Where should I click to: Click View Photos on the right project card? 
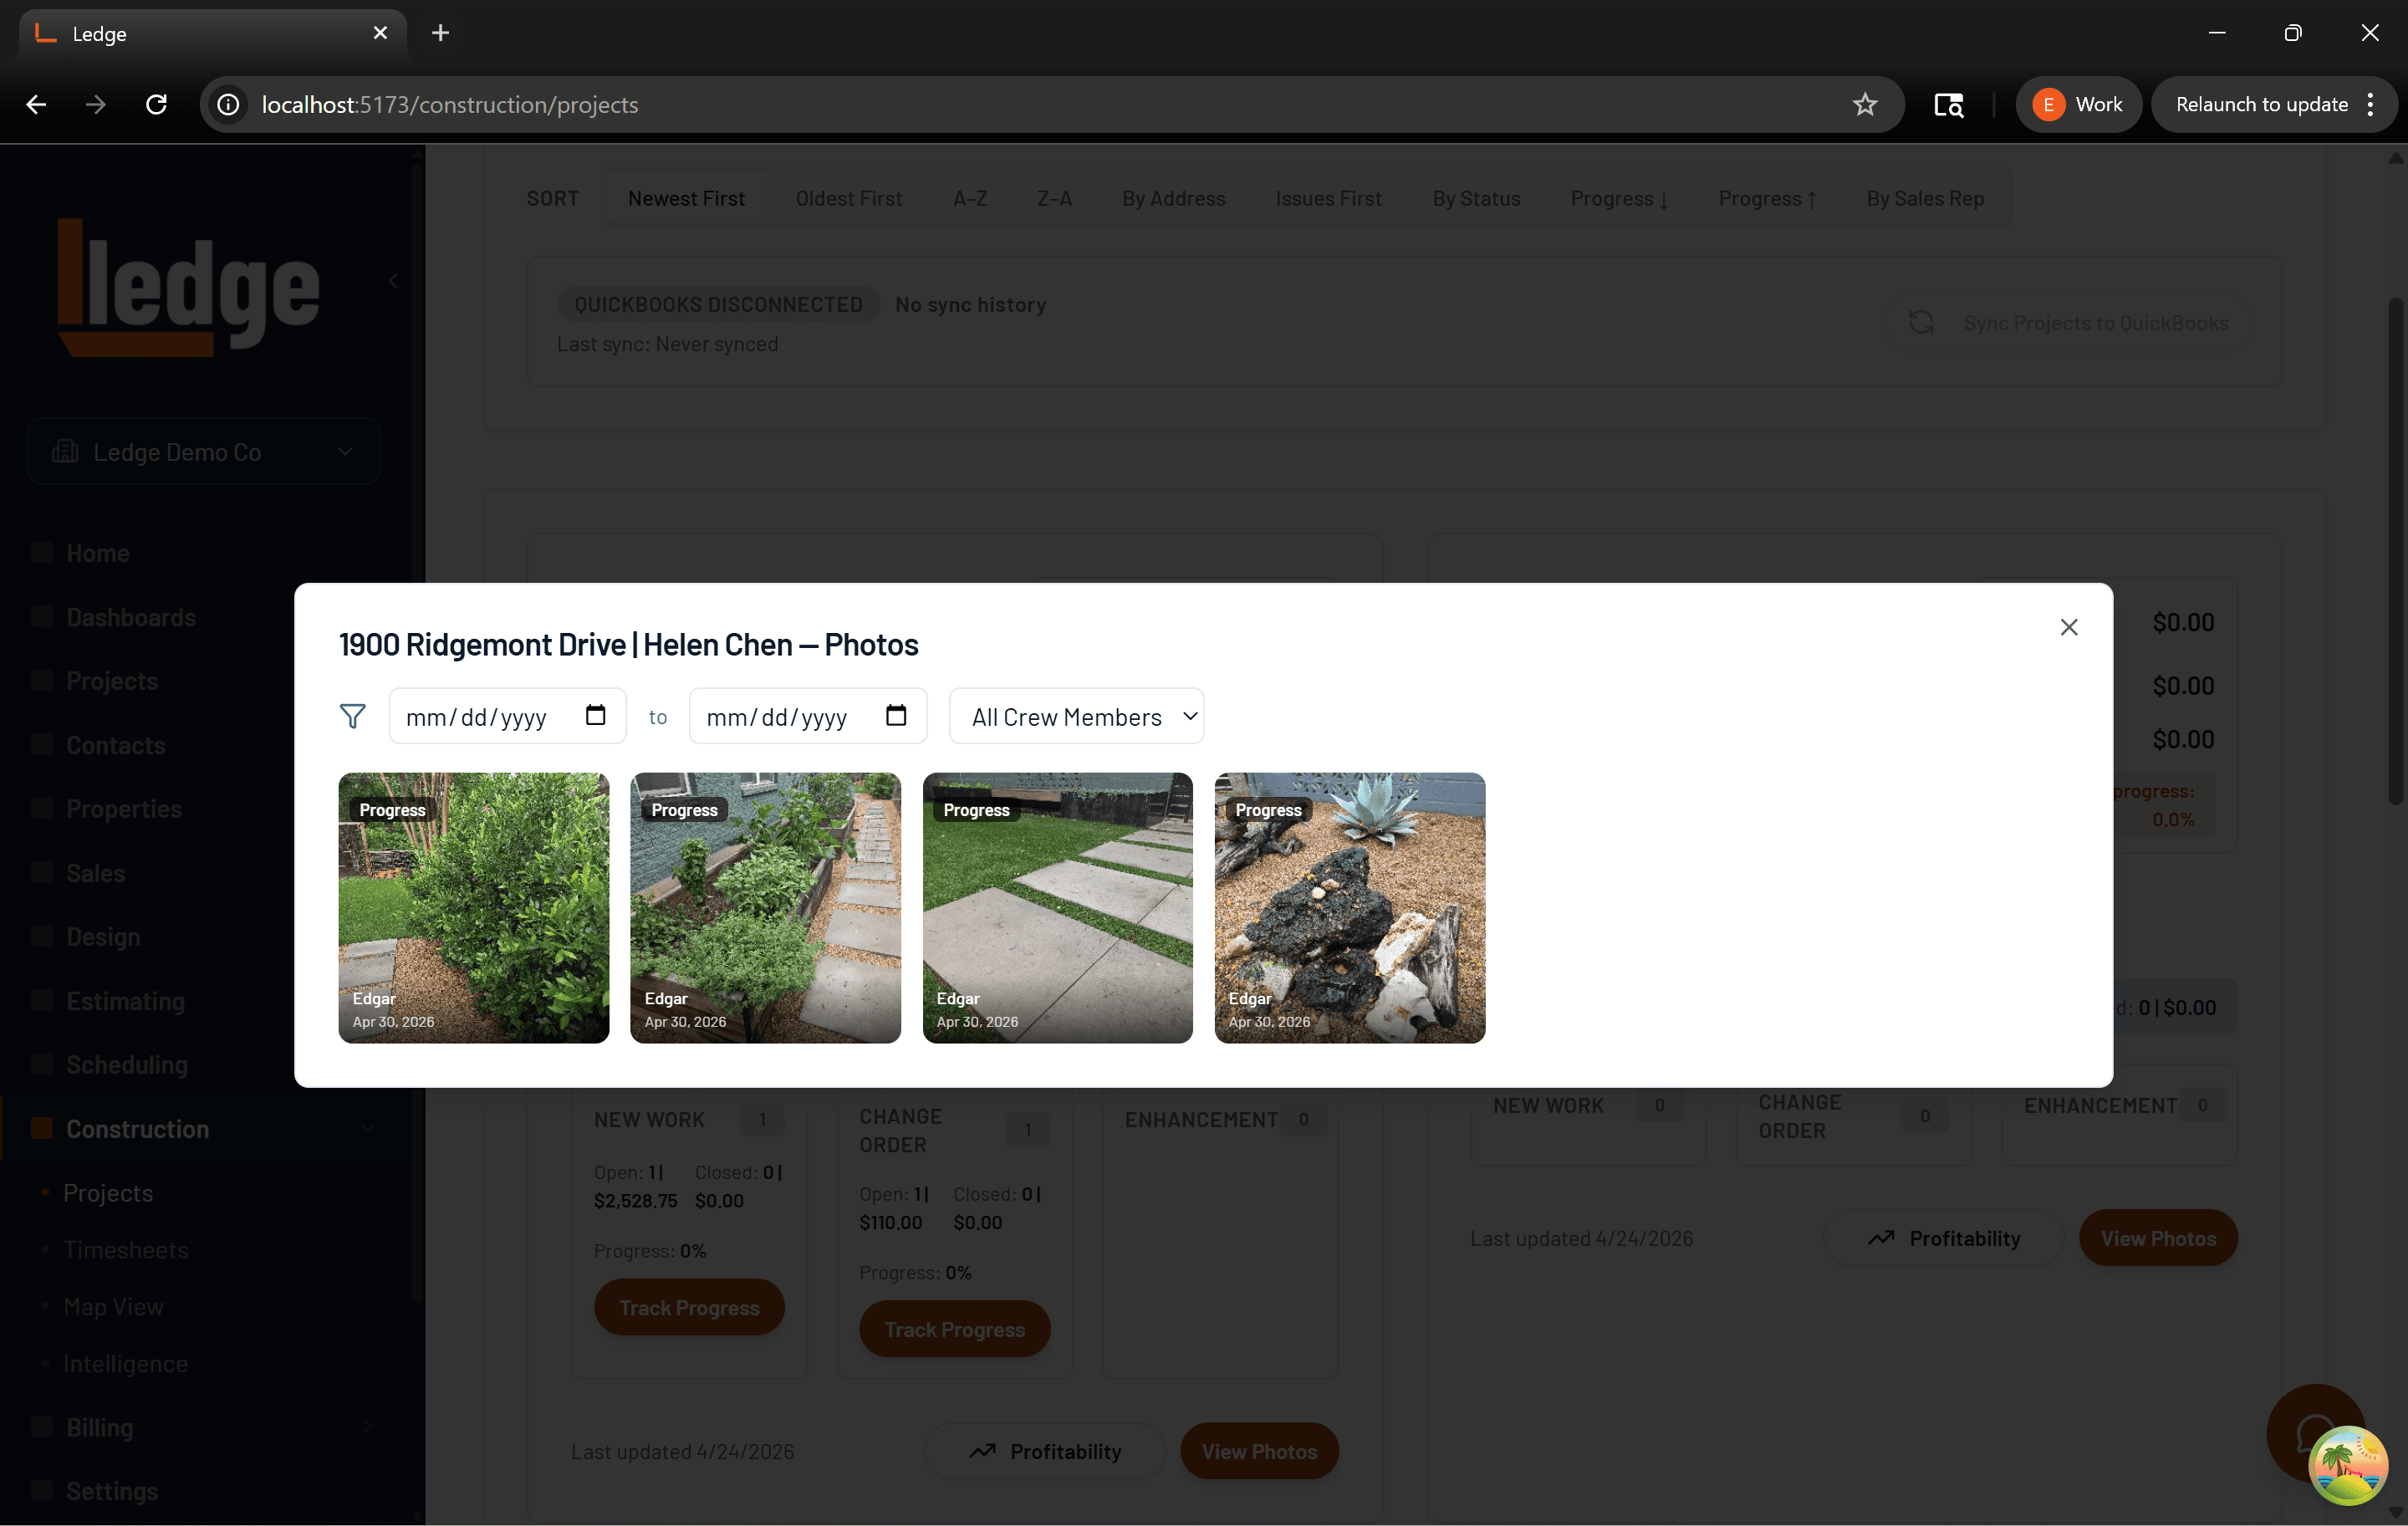tap(2158, 1238)
